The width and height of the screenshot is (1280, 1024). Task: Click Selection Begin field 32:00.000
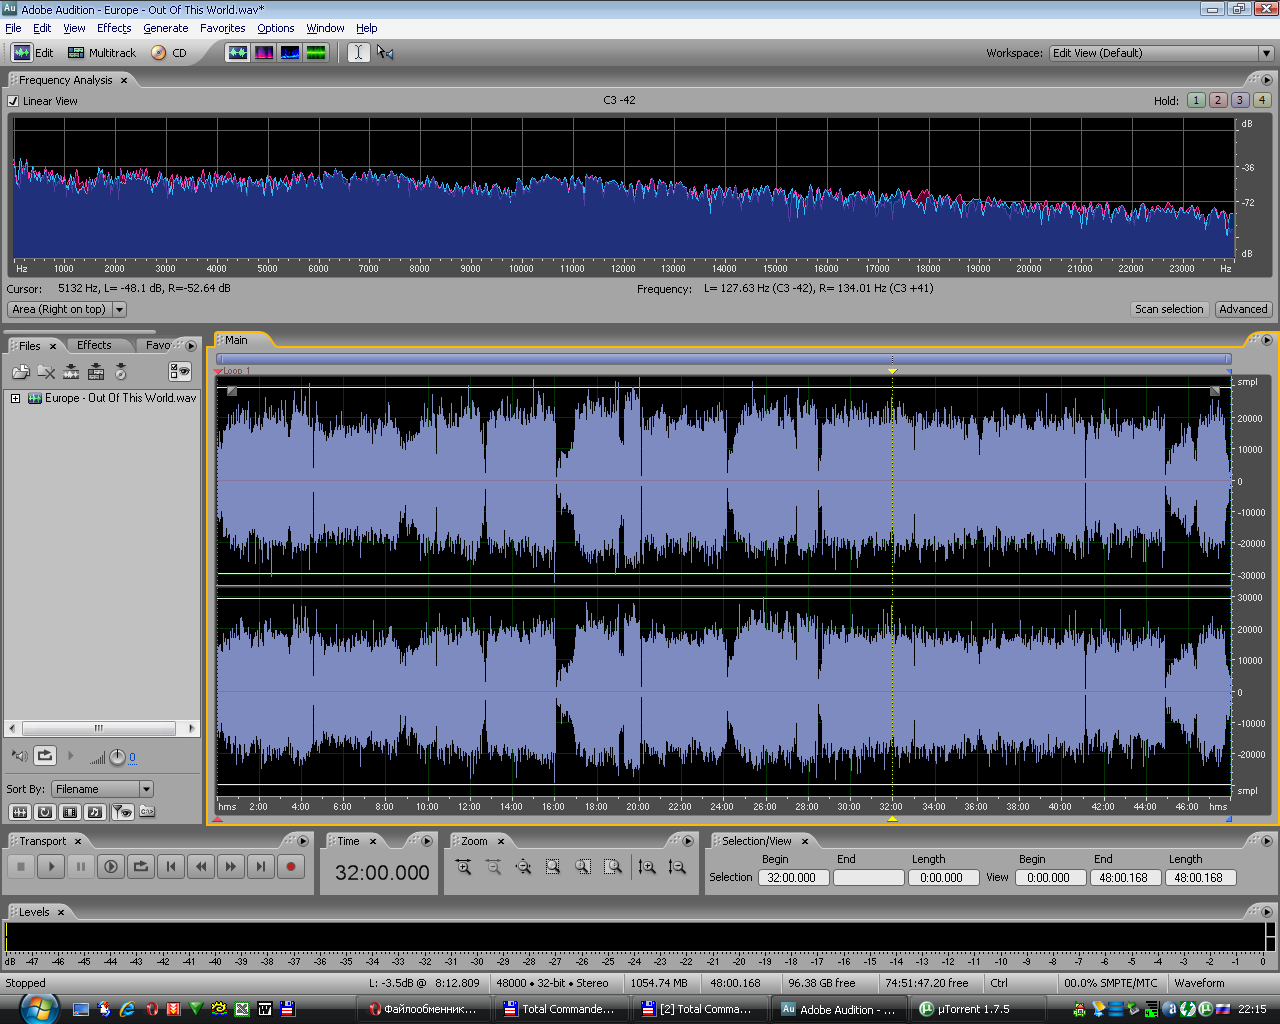pos(793,877)
